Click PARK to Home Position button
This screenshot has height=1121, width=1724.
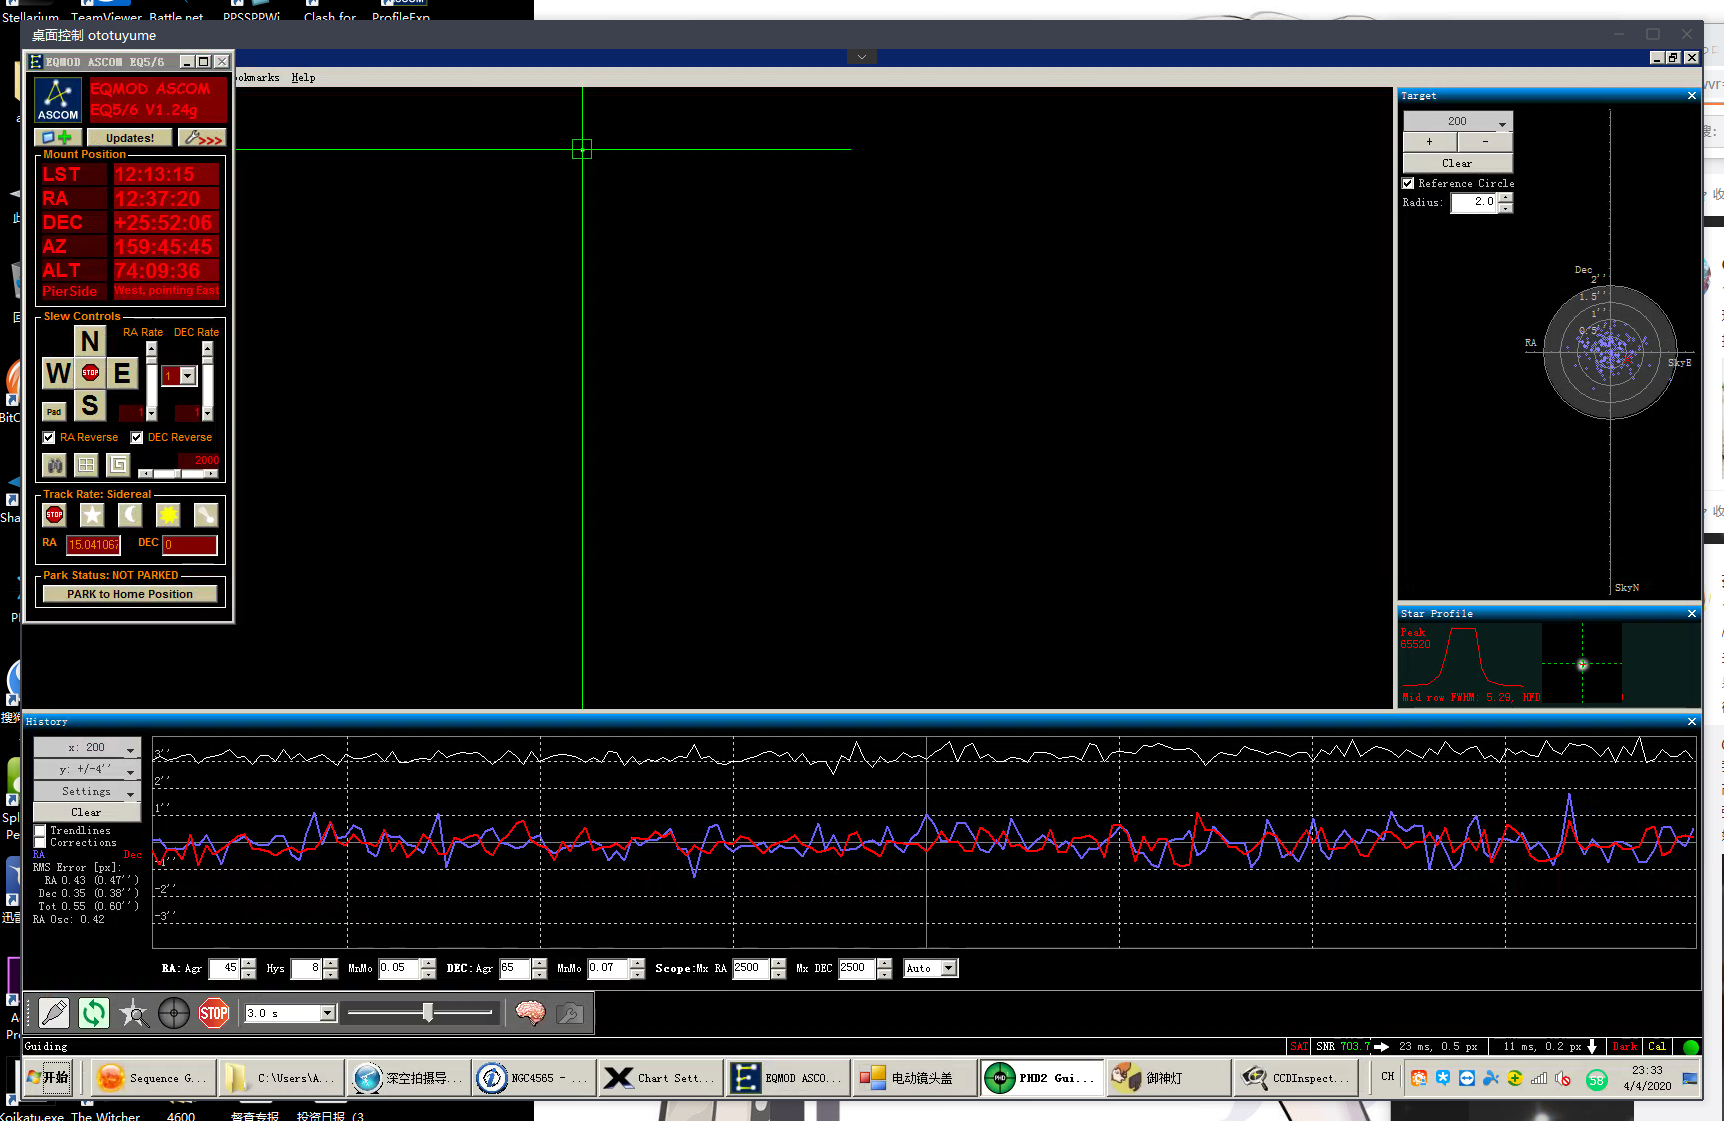pos(130,594)
